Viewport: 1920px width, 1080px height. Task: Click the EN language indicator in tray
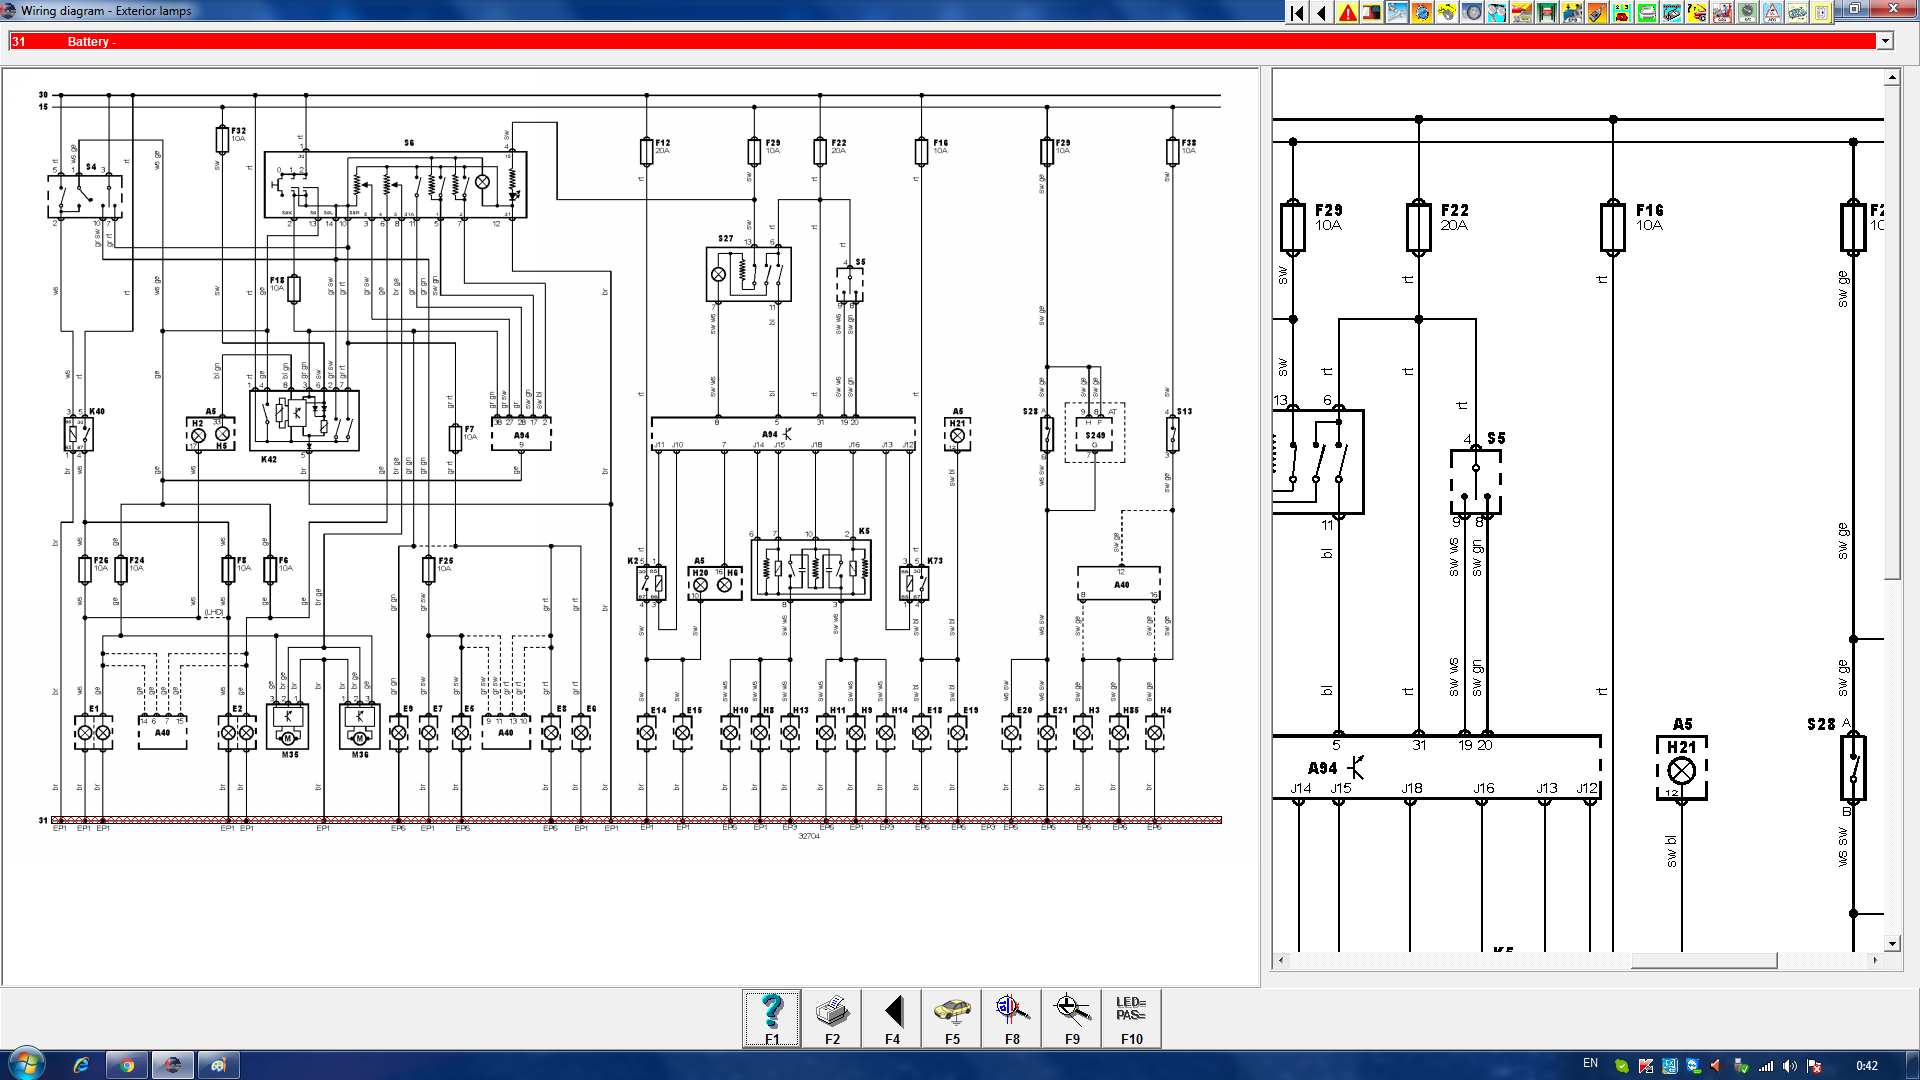pyautogui.click(x=1590, y=1063)
